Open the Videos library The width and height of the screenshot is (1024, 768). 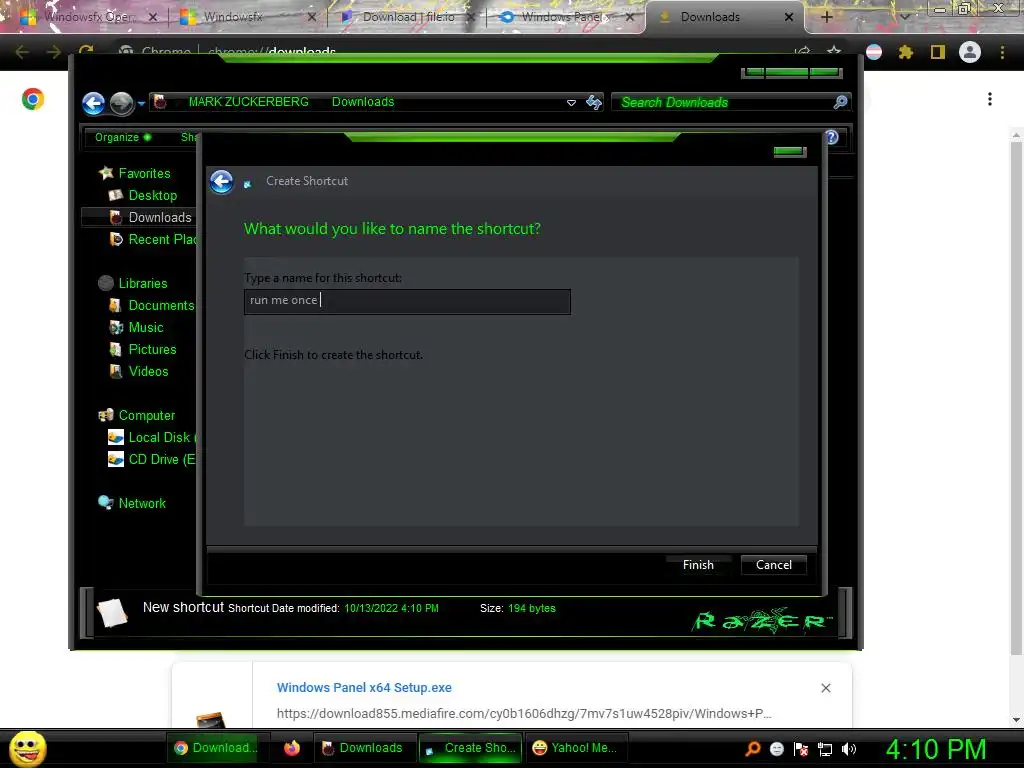(148, 372)
